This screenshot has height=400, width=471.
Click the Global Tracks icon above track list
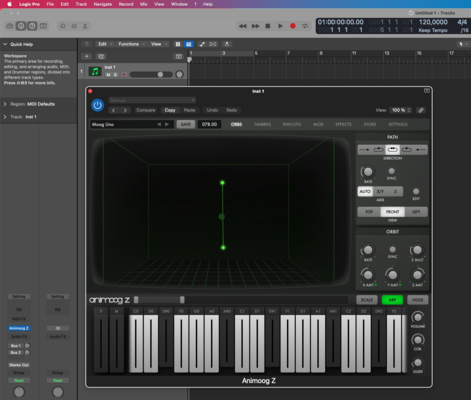[x=179, y=56]
